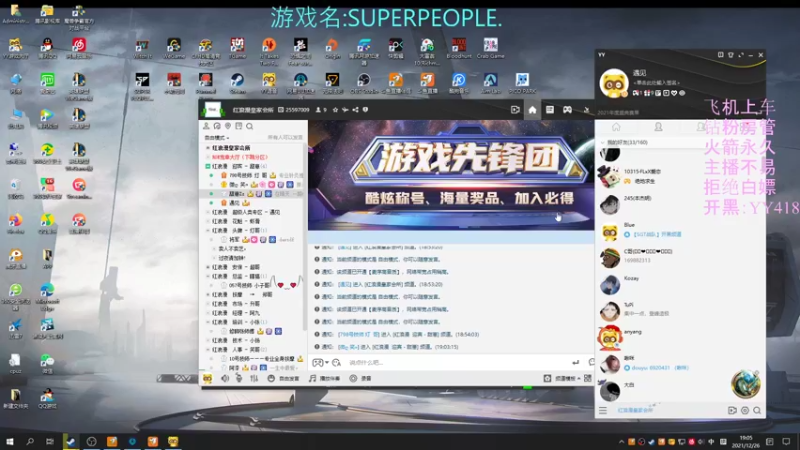Open the home view in YY channel toolbar
Screen dimensions: 800x450
coord(532,110)
